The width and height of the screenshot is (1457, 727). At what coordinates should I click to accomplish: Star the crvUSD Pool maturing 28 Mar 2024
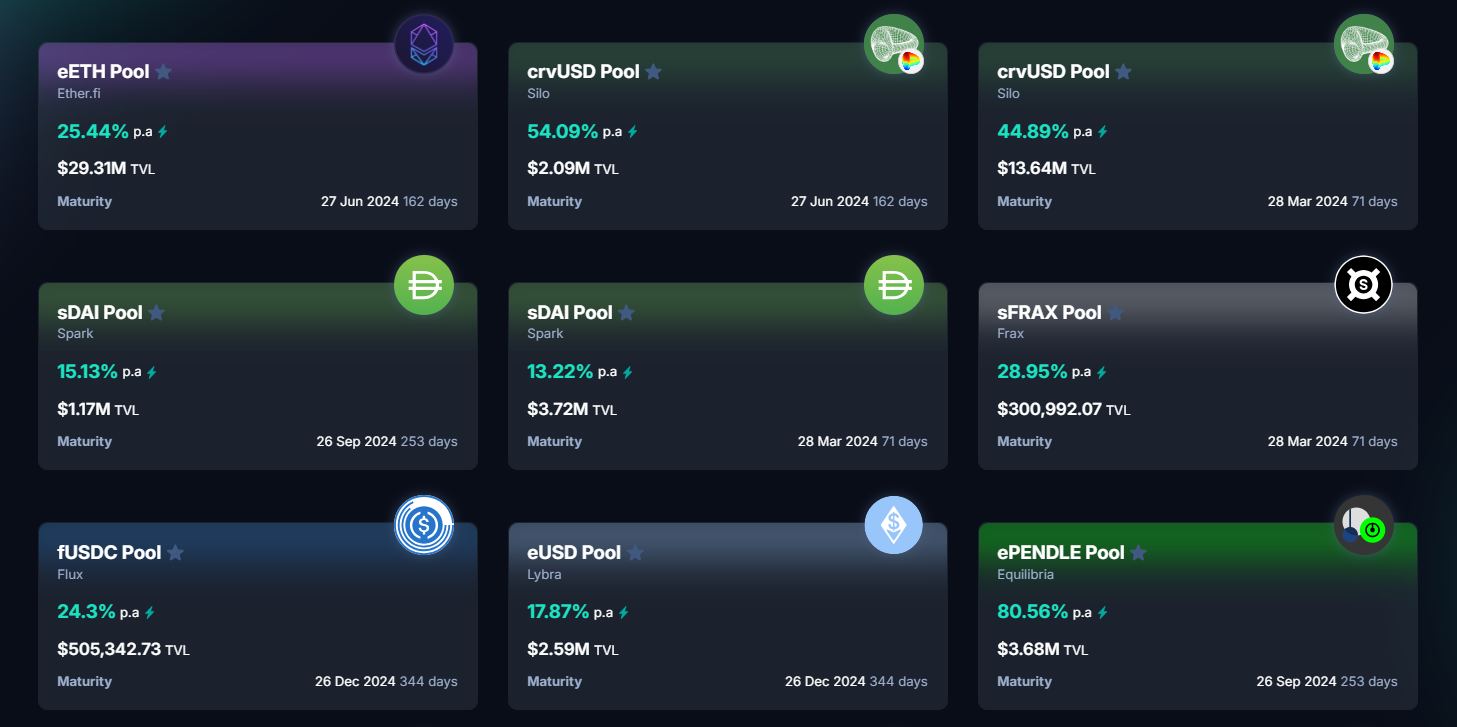(1123, 72)
